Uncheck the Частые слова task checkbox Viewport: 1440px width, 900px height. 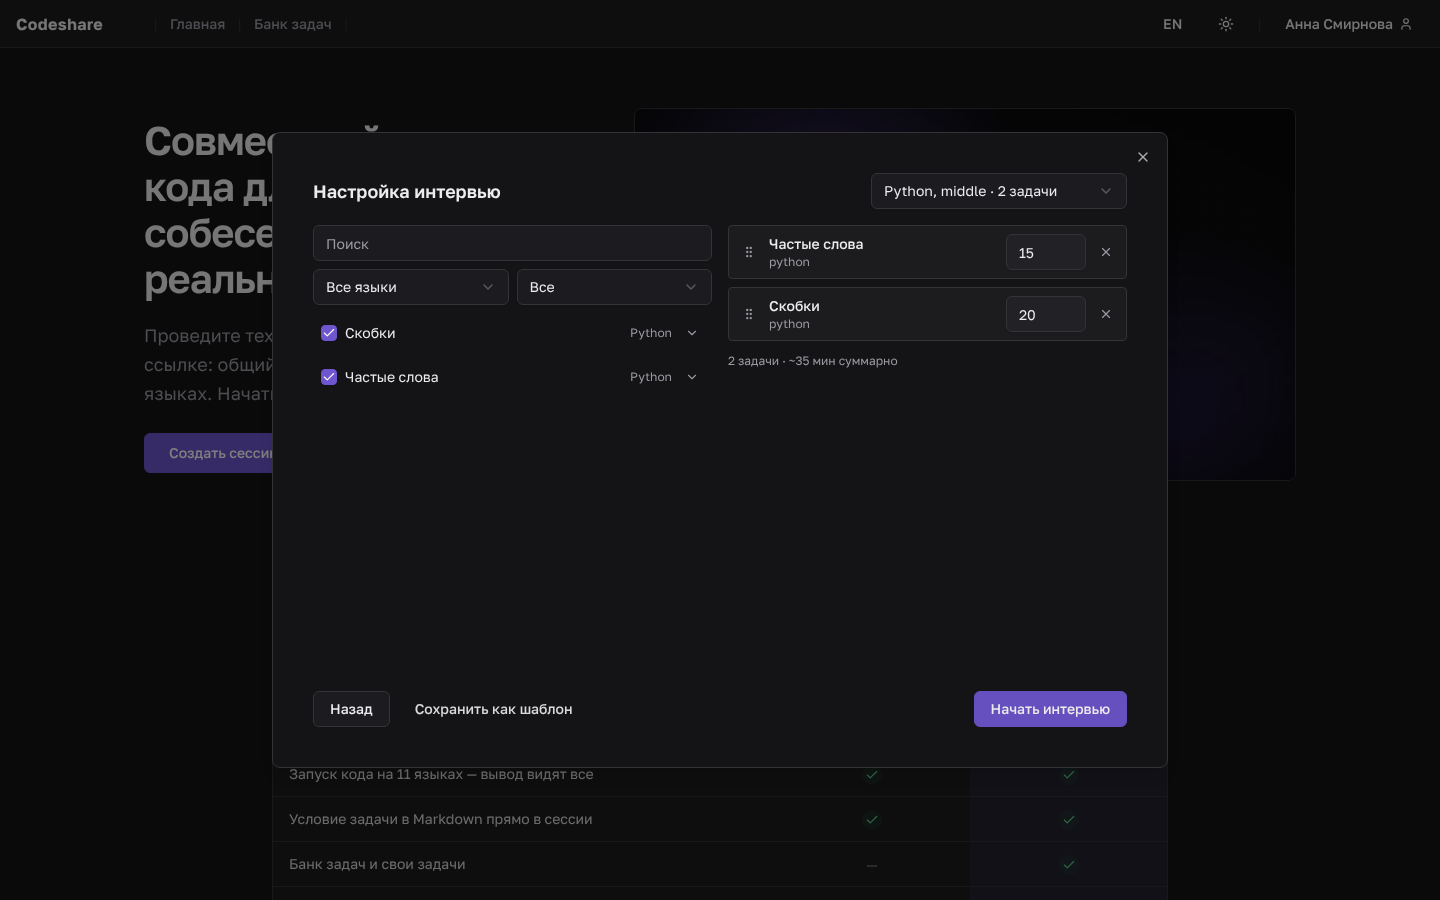click(329, 377)
